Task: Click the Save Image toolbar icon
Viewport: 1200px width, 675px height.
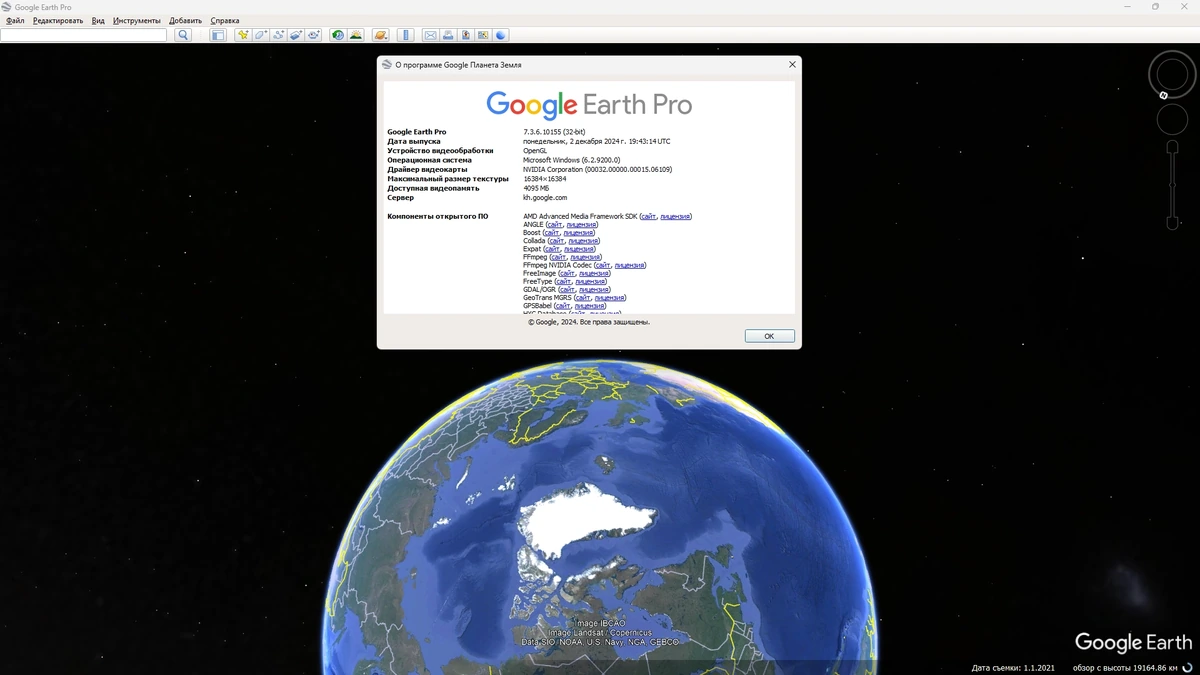Action: click(x=466, y=35)
